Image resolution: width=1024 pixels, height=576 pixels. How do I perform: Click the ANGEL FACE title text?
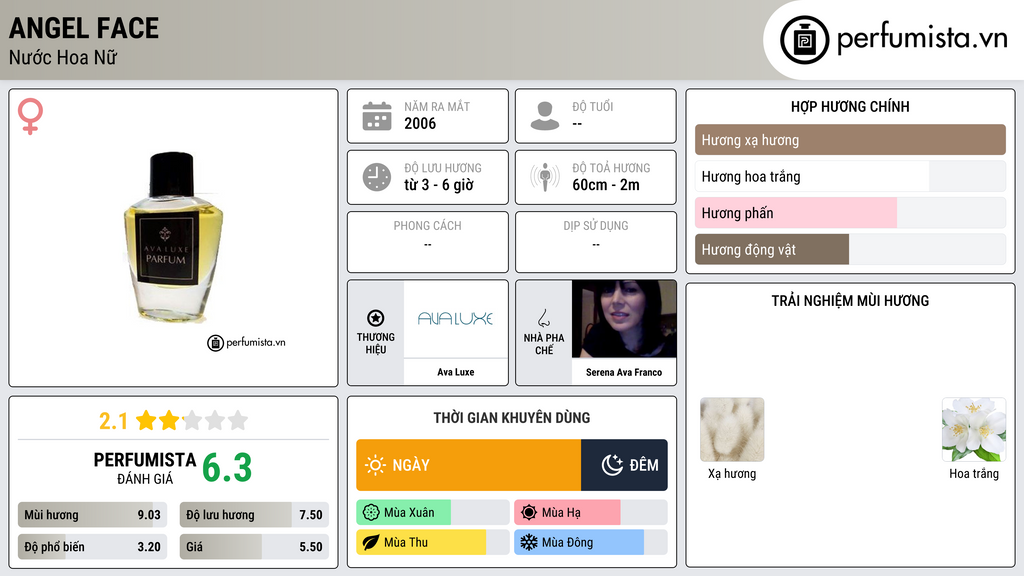click(x=84, y=28)
